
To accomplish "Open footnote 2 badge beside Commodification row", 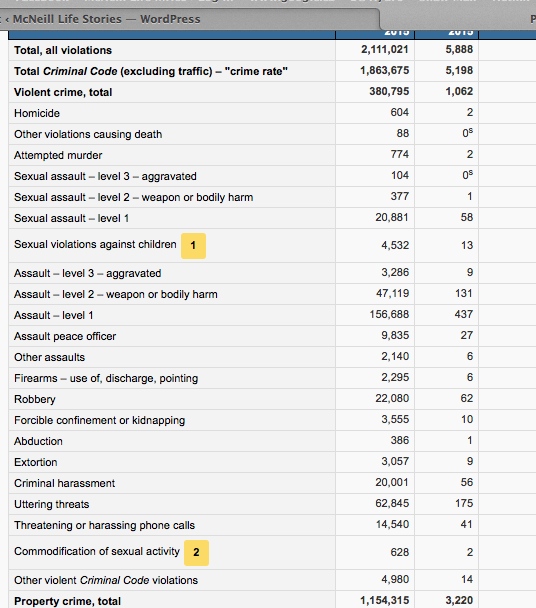I will click(x=196, y=553).
